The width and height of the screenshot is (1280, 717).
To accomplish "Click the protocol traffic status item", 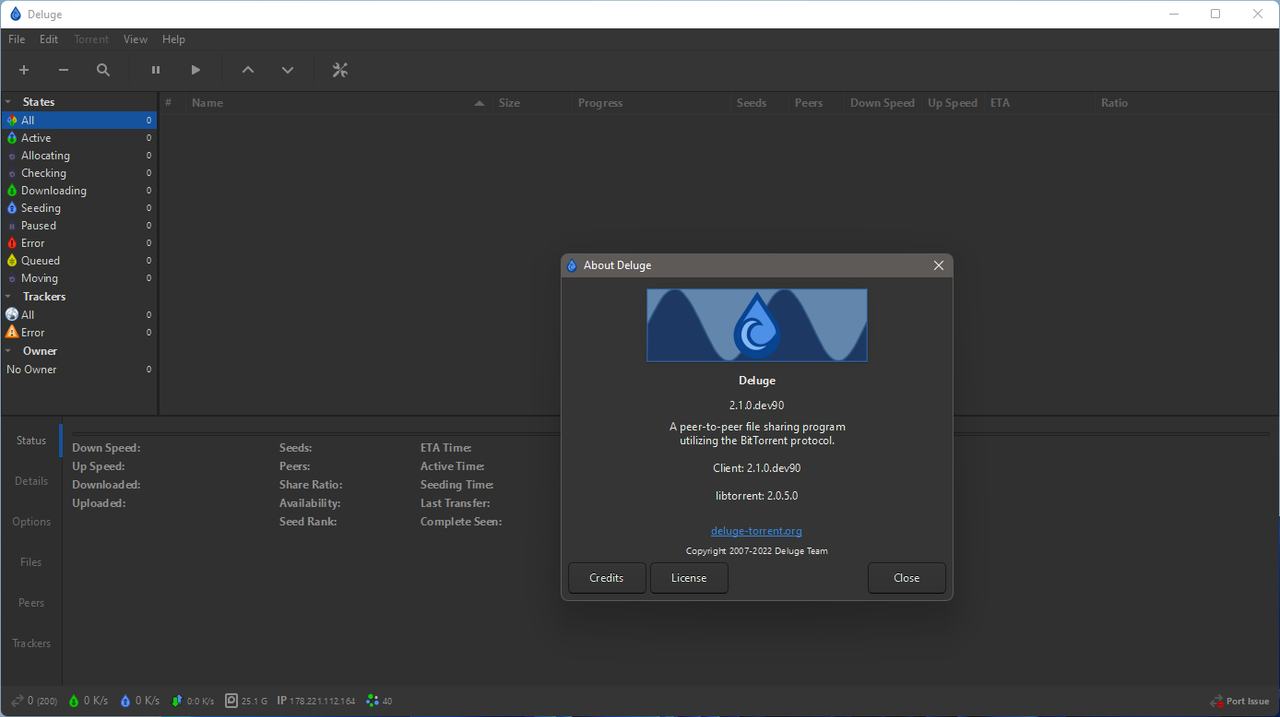I will [x=193, y=701].
